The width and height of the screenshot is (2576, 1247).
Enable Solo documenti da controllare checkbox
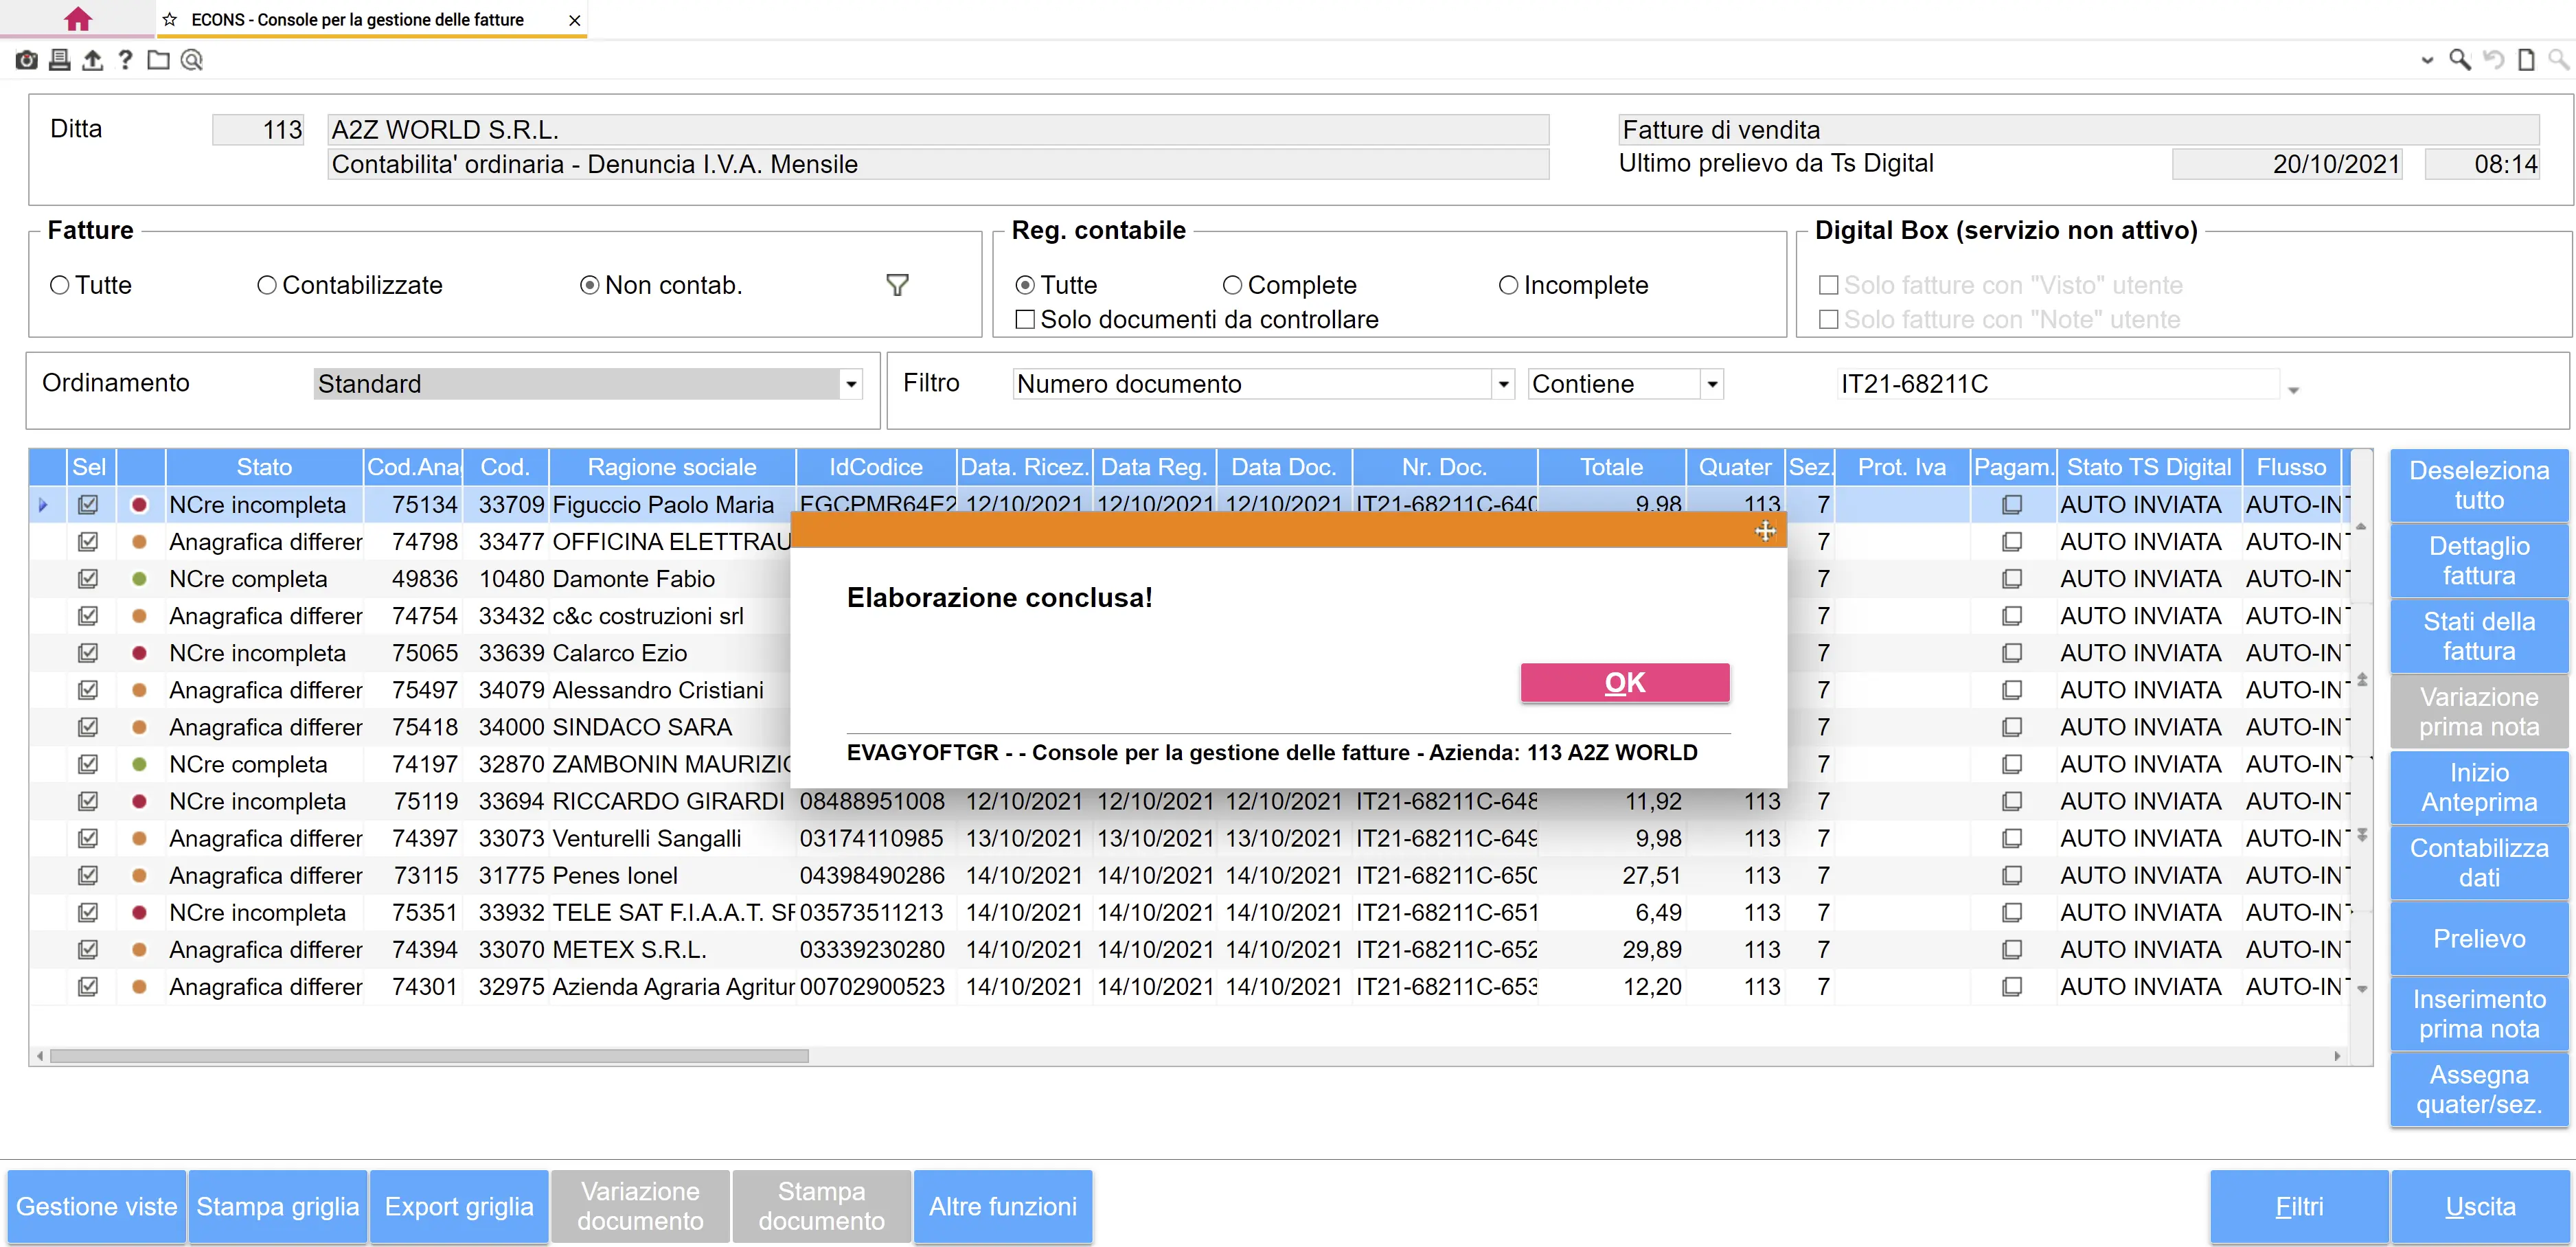click(1025, 320)
